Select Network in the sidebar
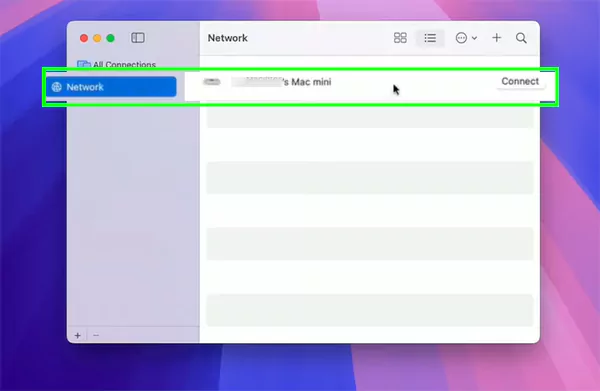This screenshot has height=391, width=600. click(x=111, y=87)
